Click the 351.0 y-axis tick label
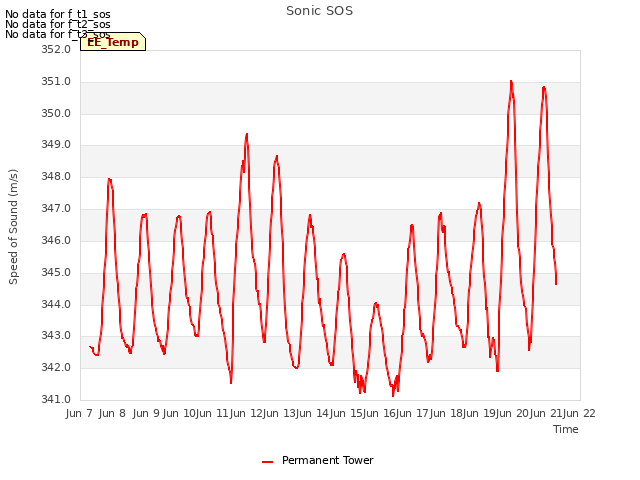Image resolution: width=640 pixels, height=480 pixels. [x=56, y=81]
